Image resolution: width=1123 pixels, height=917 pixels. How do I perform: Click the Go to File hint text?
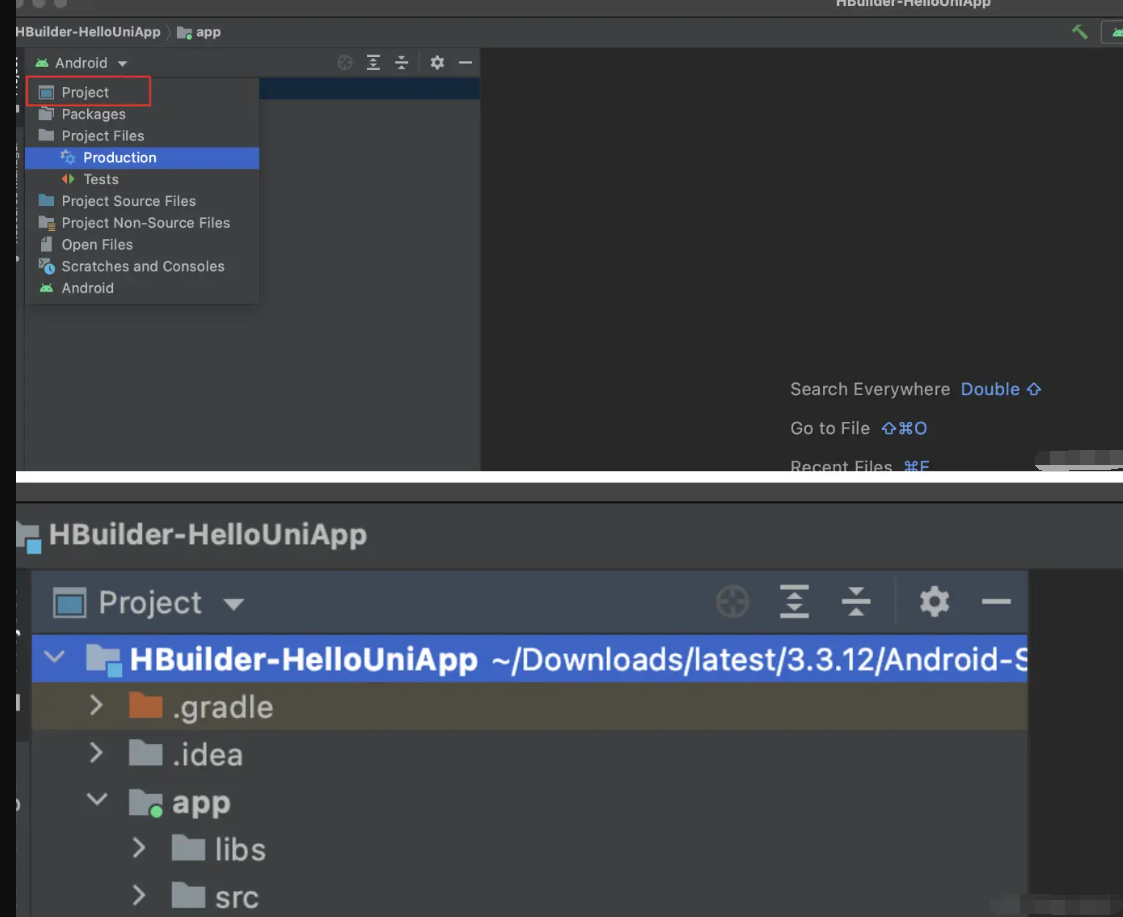(x=829, y=428)
